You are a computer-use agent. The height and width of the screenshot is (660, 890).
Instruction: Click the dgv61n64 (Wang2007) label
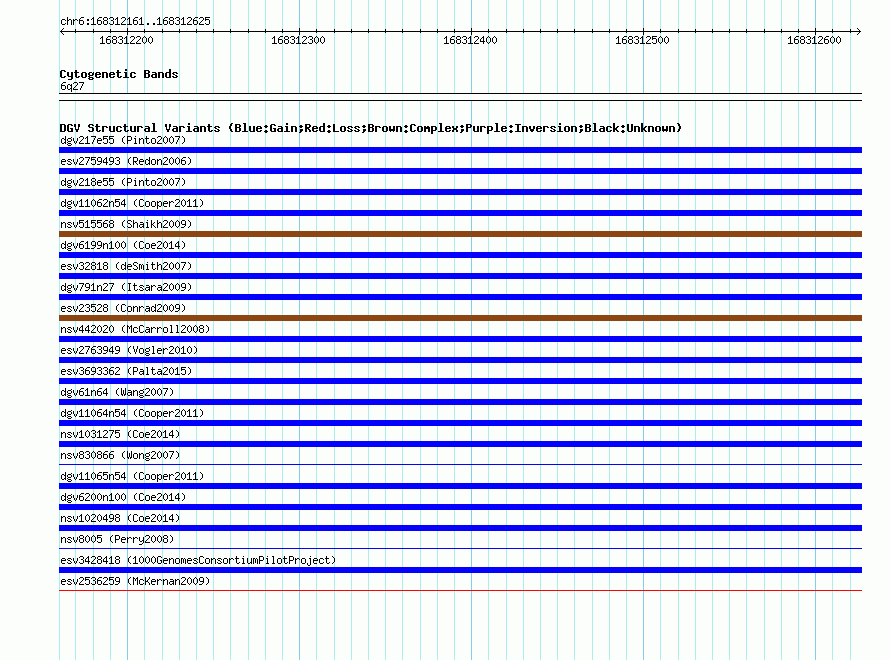tap(117, 392)
